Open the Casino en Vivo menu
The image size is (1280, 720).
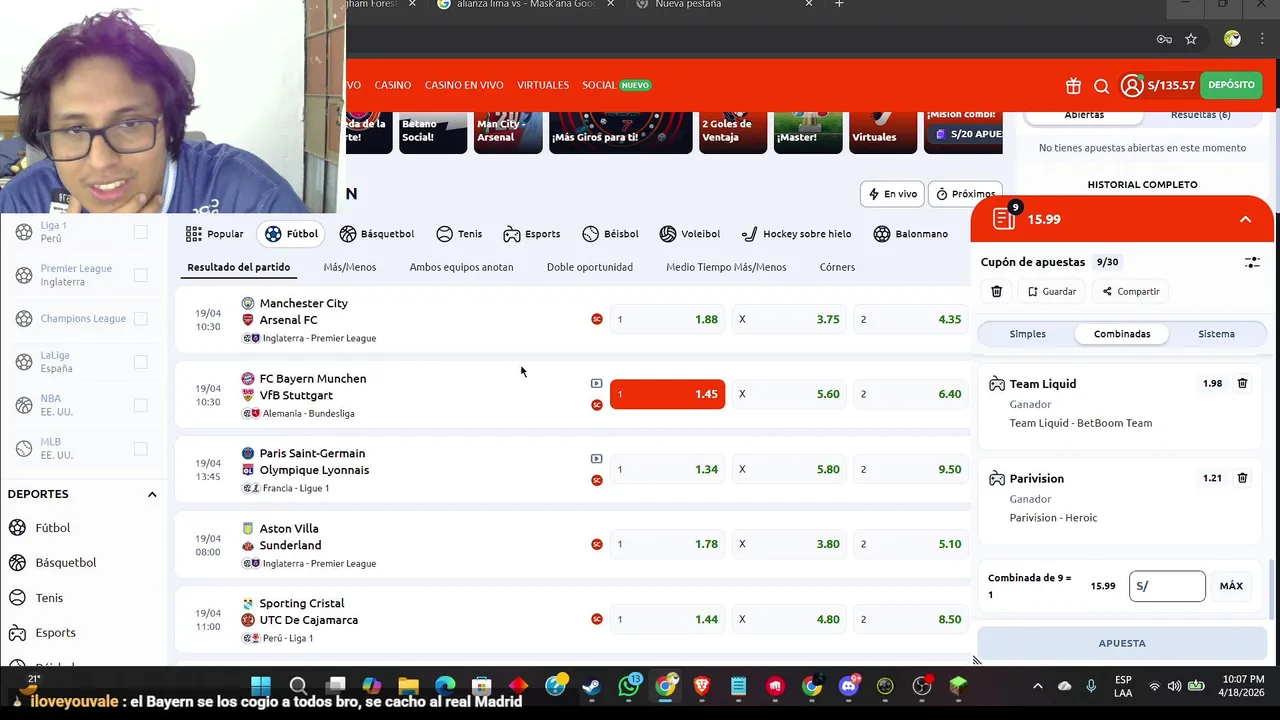464,85
